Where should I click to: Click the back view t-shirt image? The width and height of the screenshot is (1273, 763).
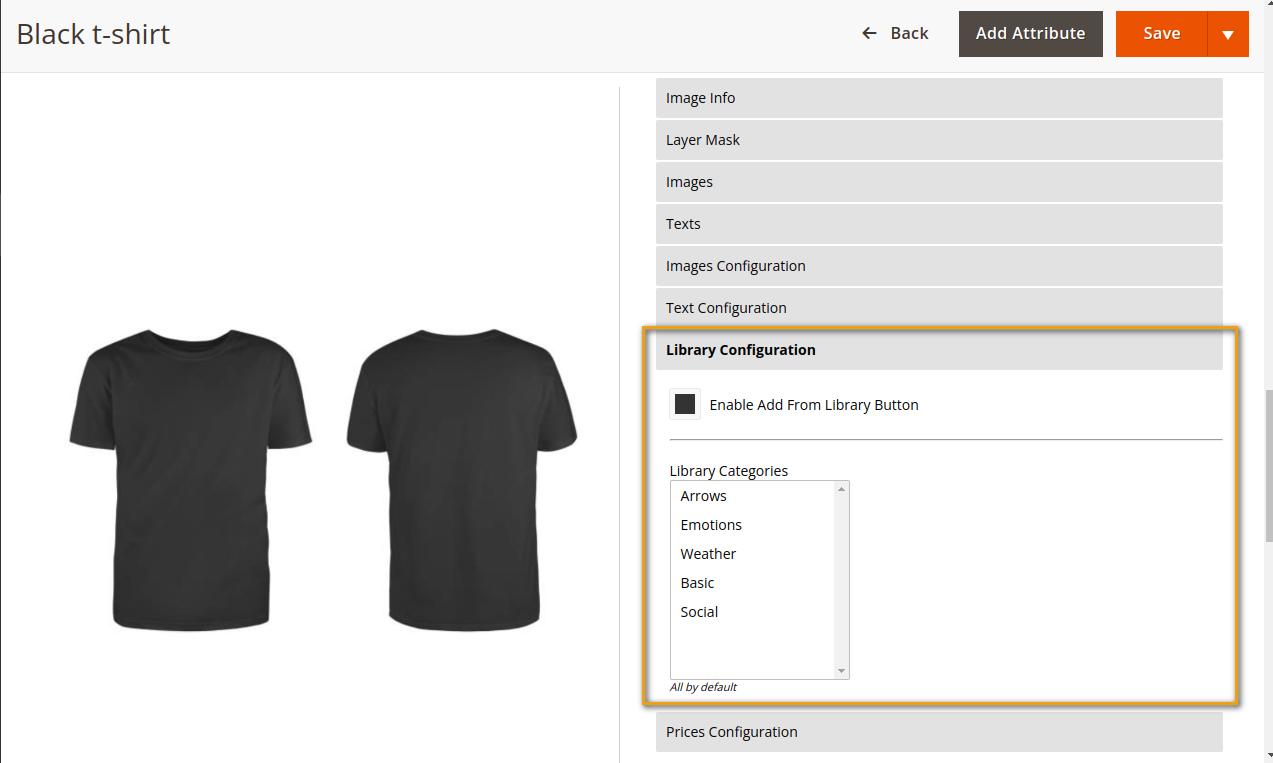tap(462, 480)
